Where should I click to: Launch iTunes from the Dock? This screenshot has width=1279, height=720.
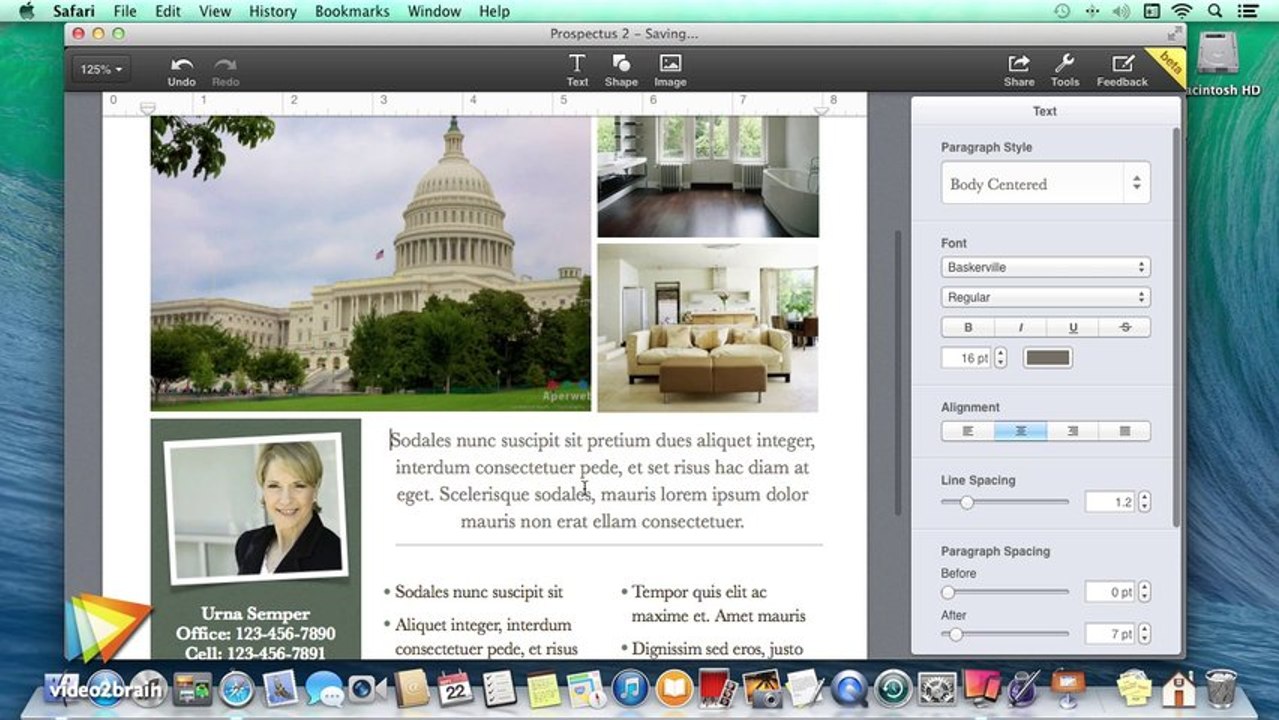point(631,689)
